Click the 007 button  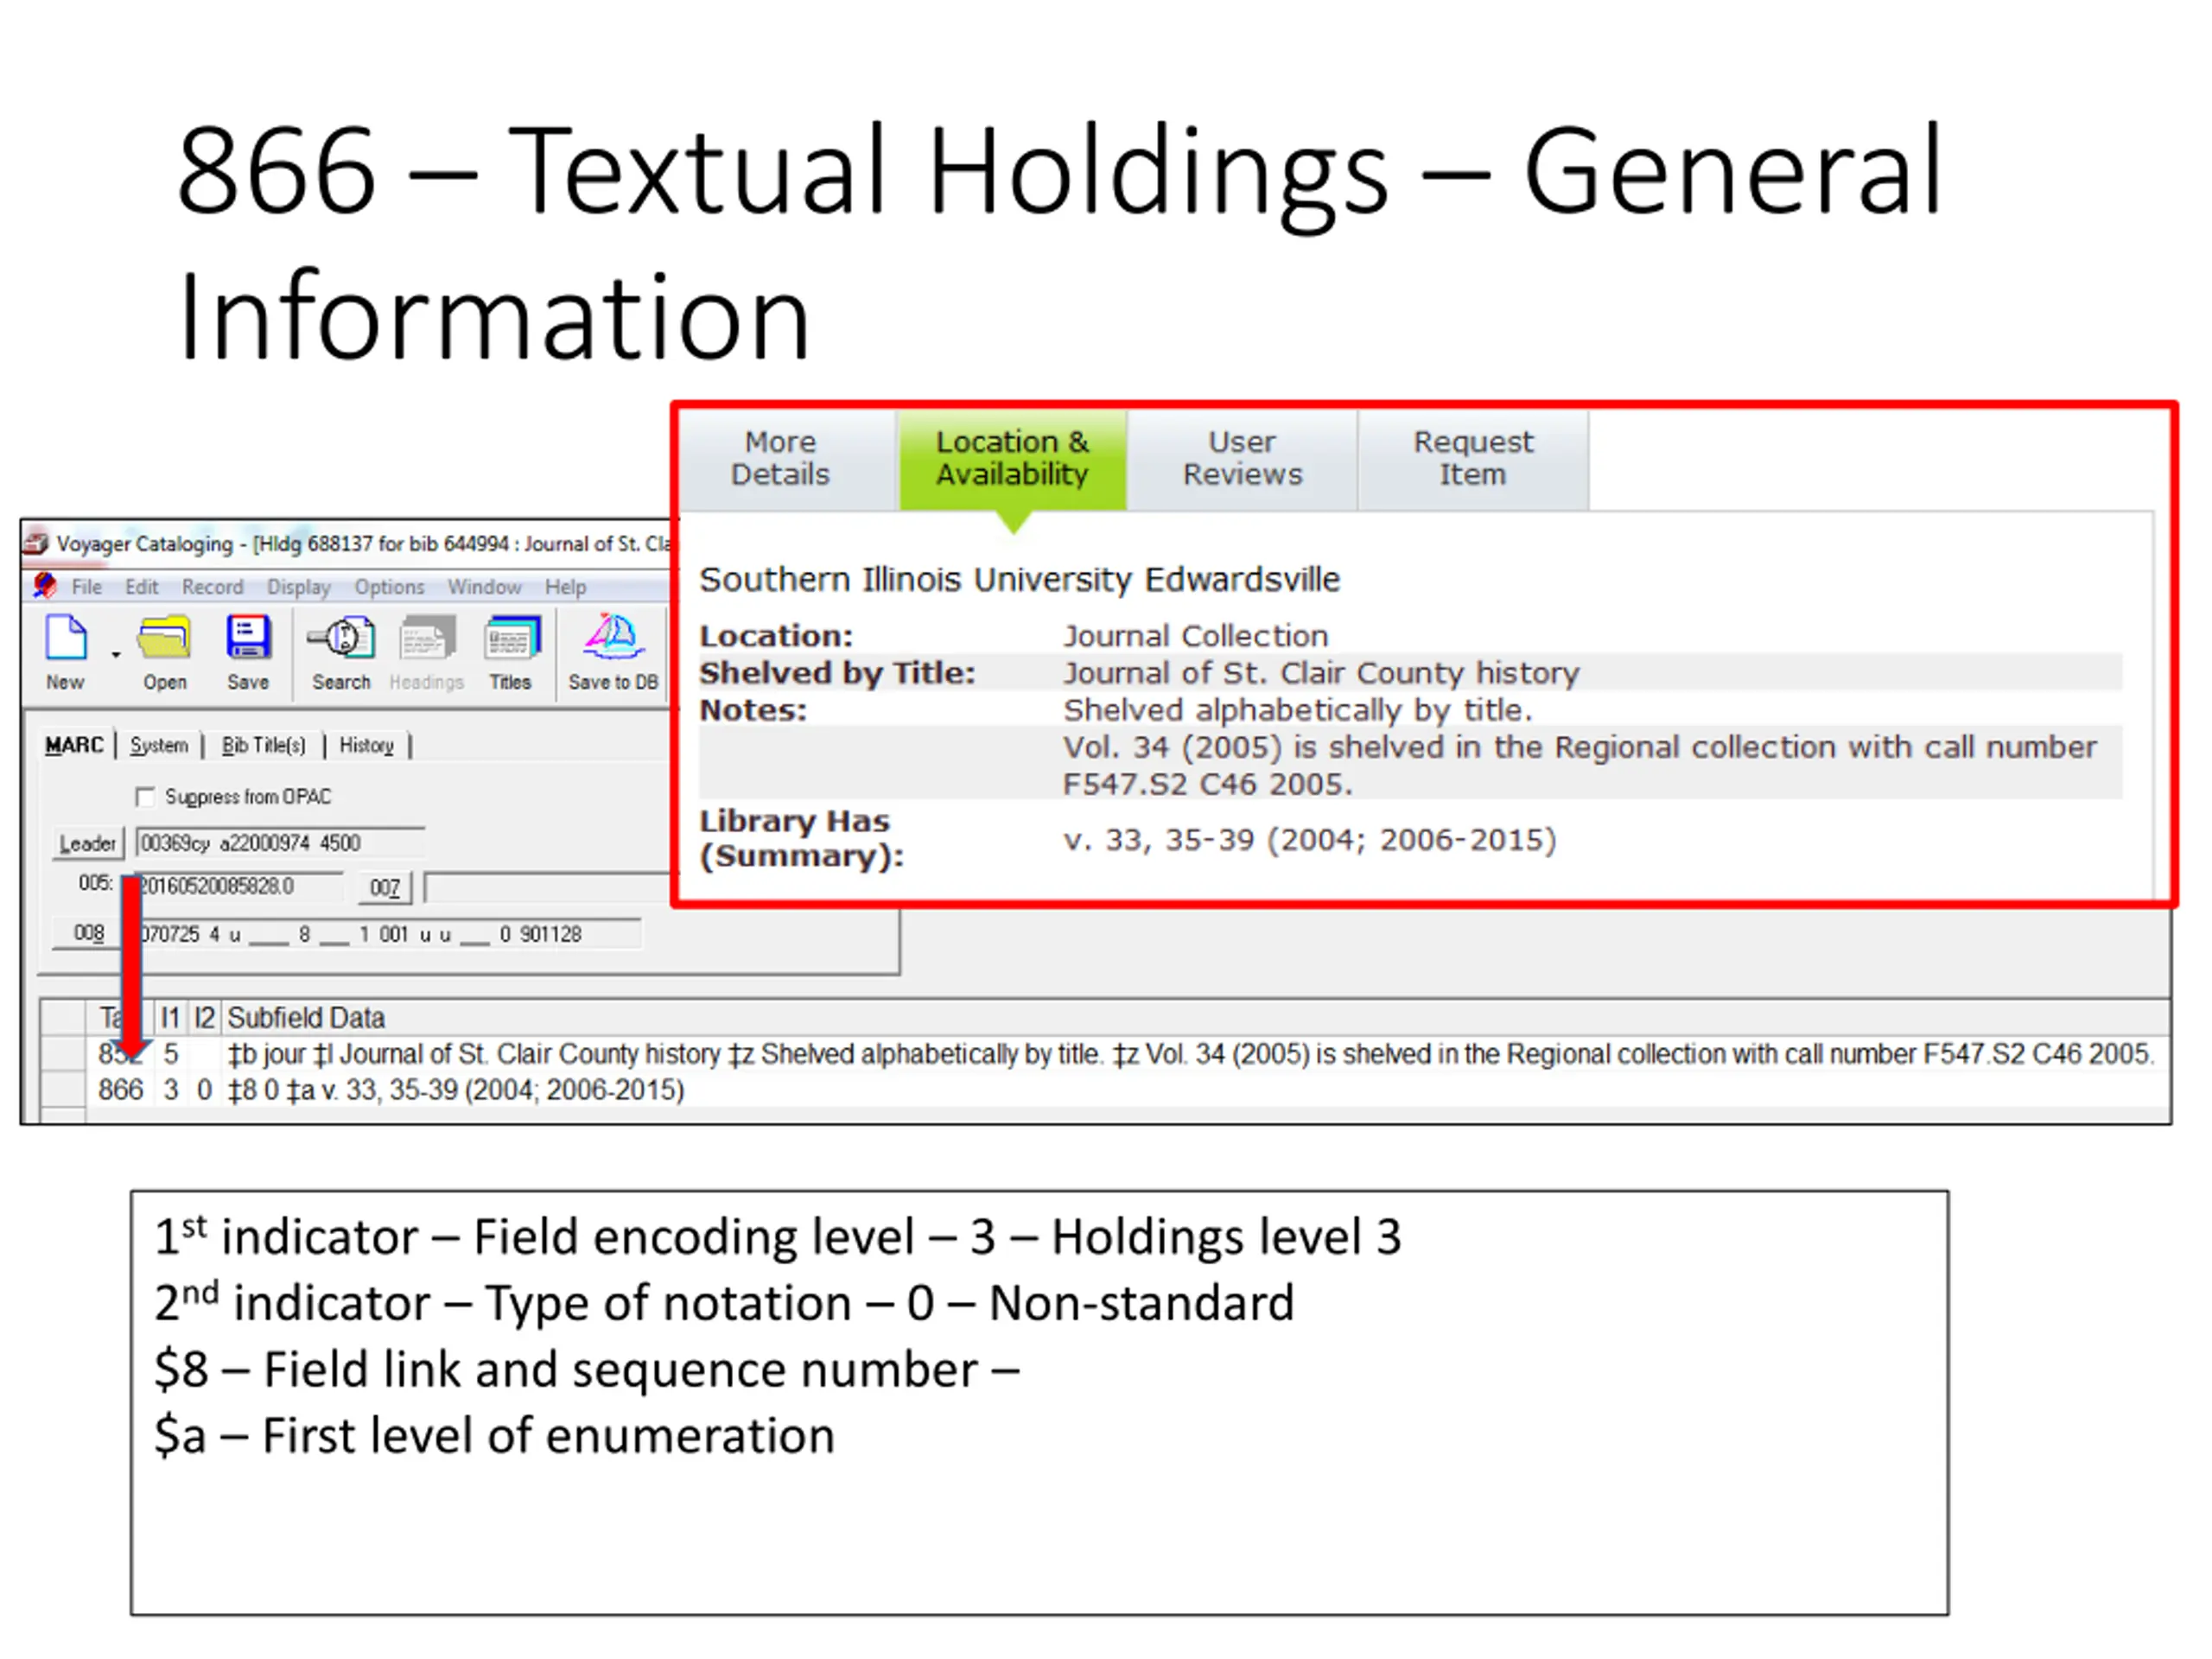pos(385,887)
